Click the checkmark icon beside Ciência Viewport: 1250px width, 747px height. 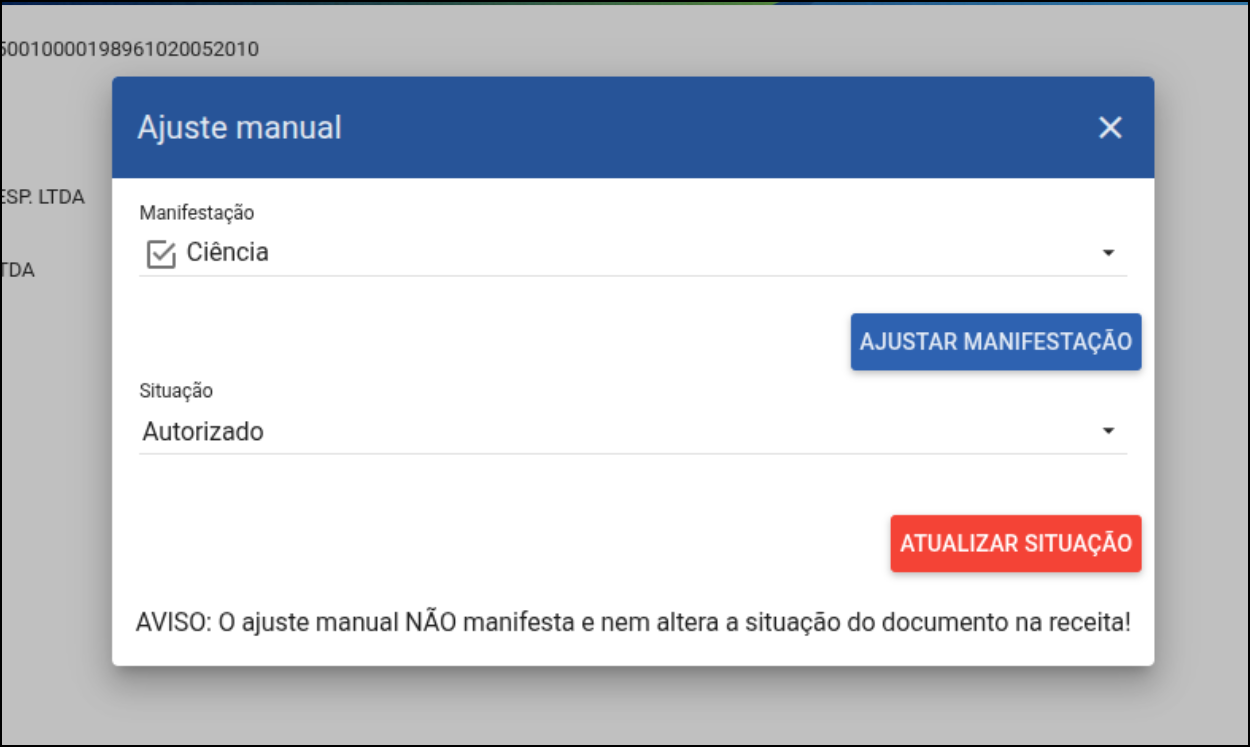click(161, 255)
